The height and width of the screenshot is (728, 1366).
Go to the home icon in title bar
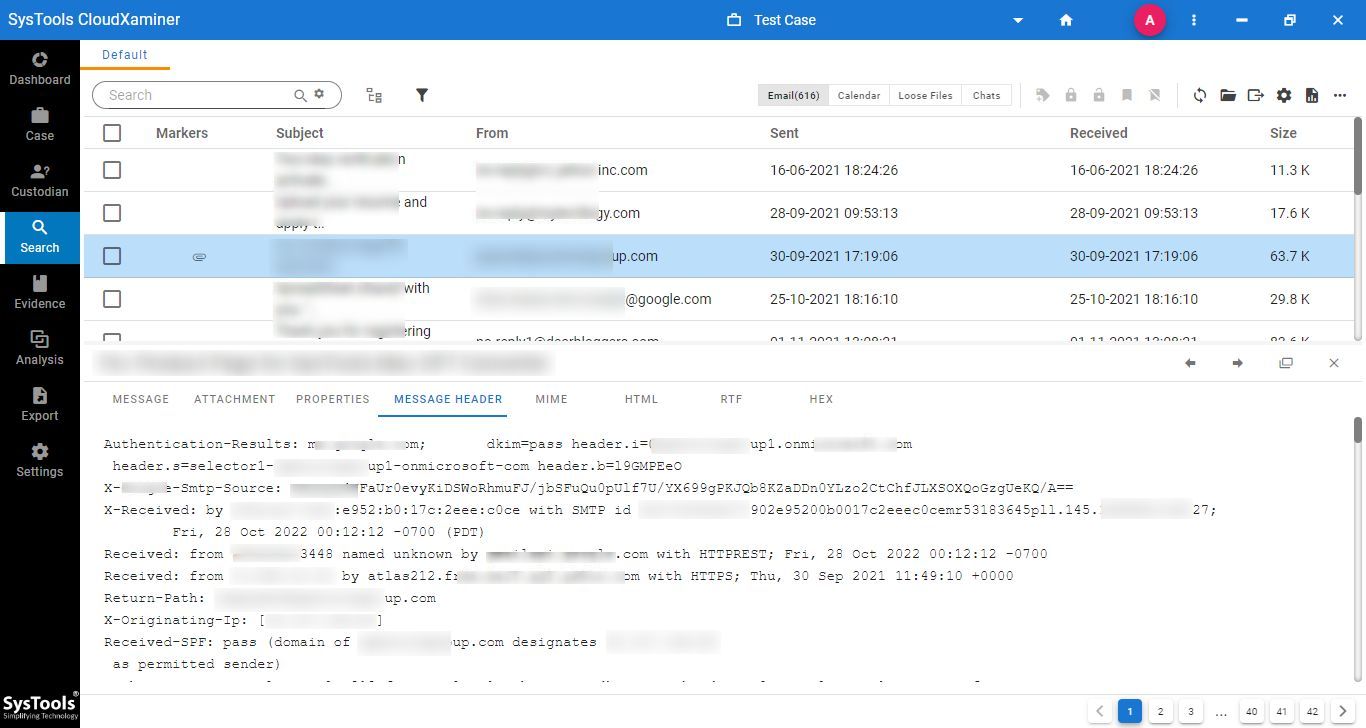click(x=1066, y=20)
